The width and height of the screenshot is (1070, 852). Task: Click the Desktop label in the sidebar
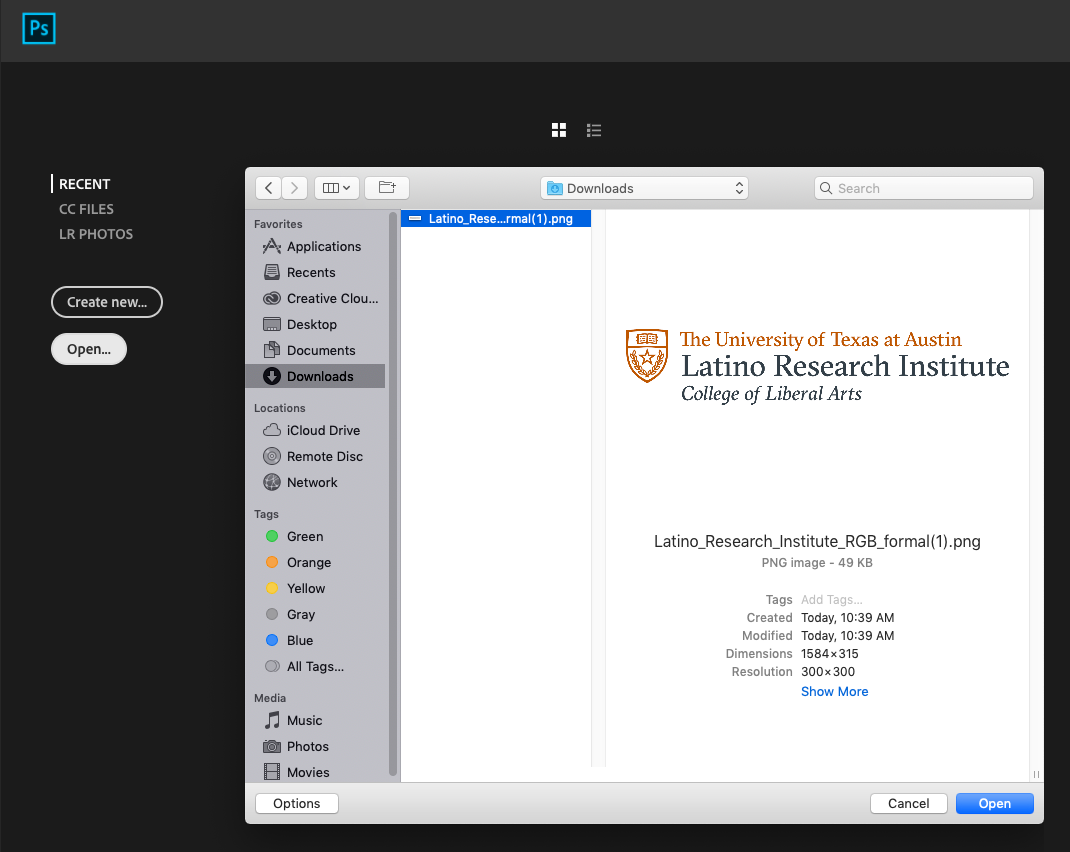(312, 324)
